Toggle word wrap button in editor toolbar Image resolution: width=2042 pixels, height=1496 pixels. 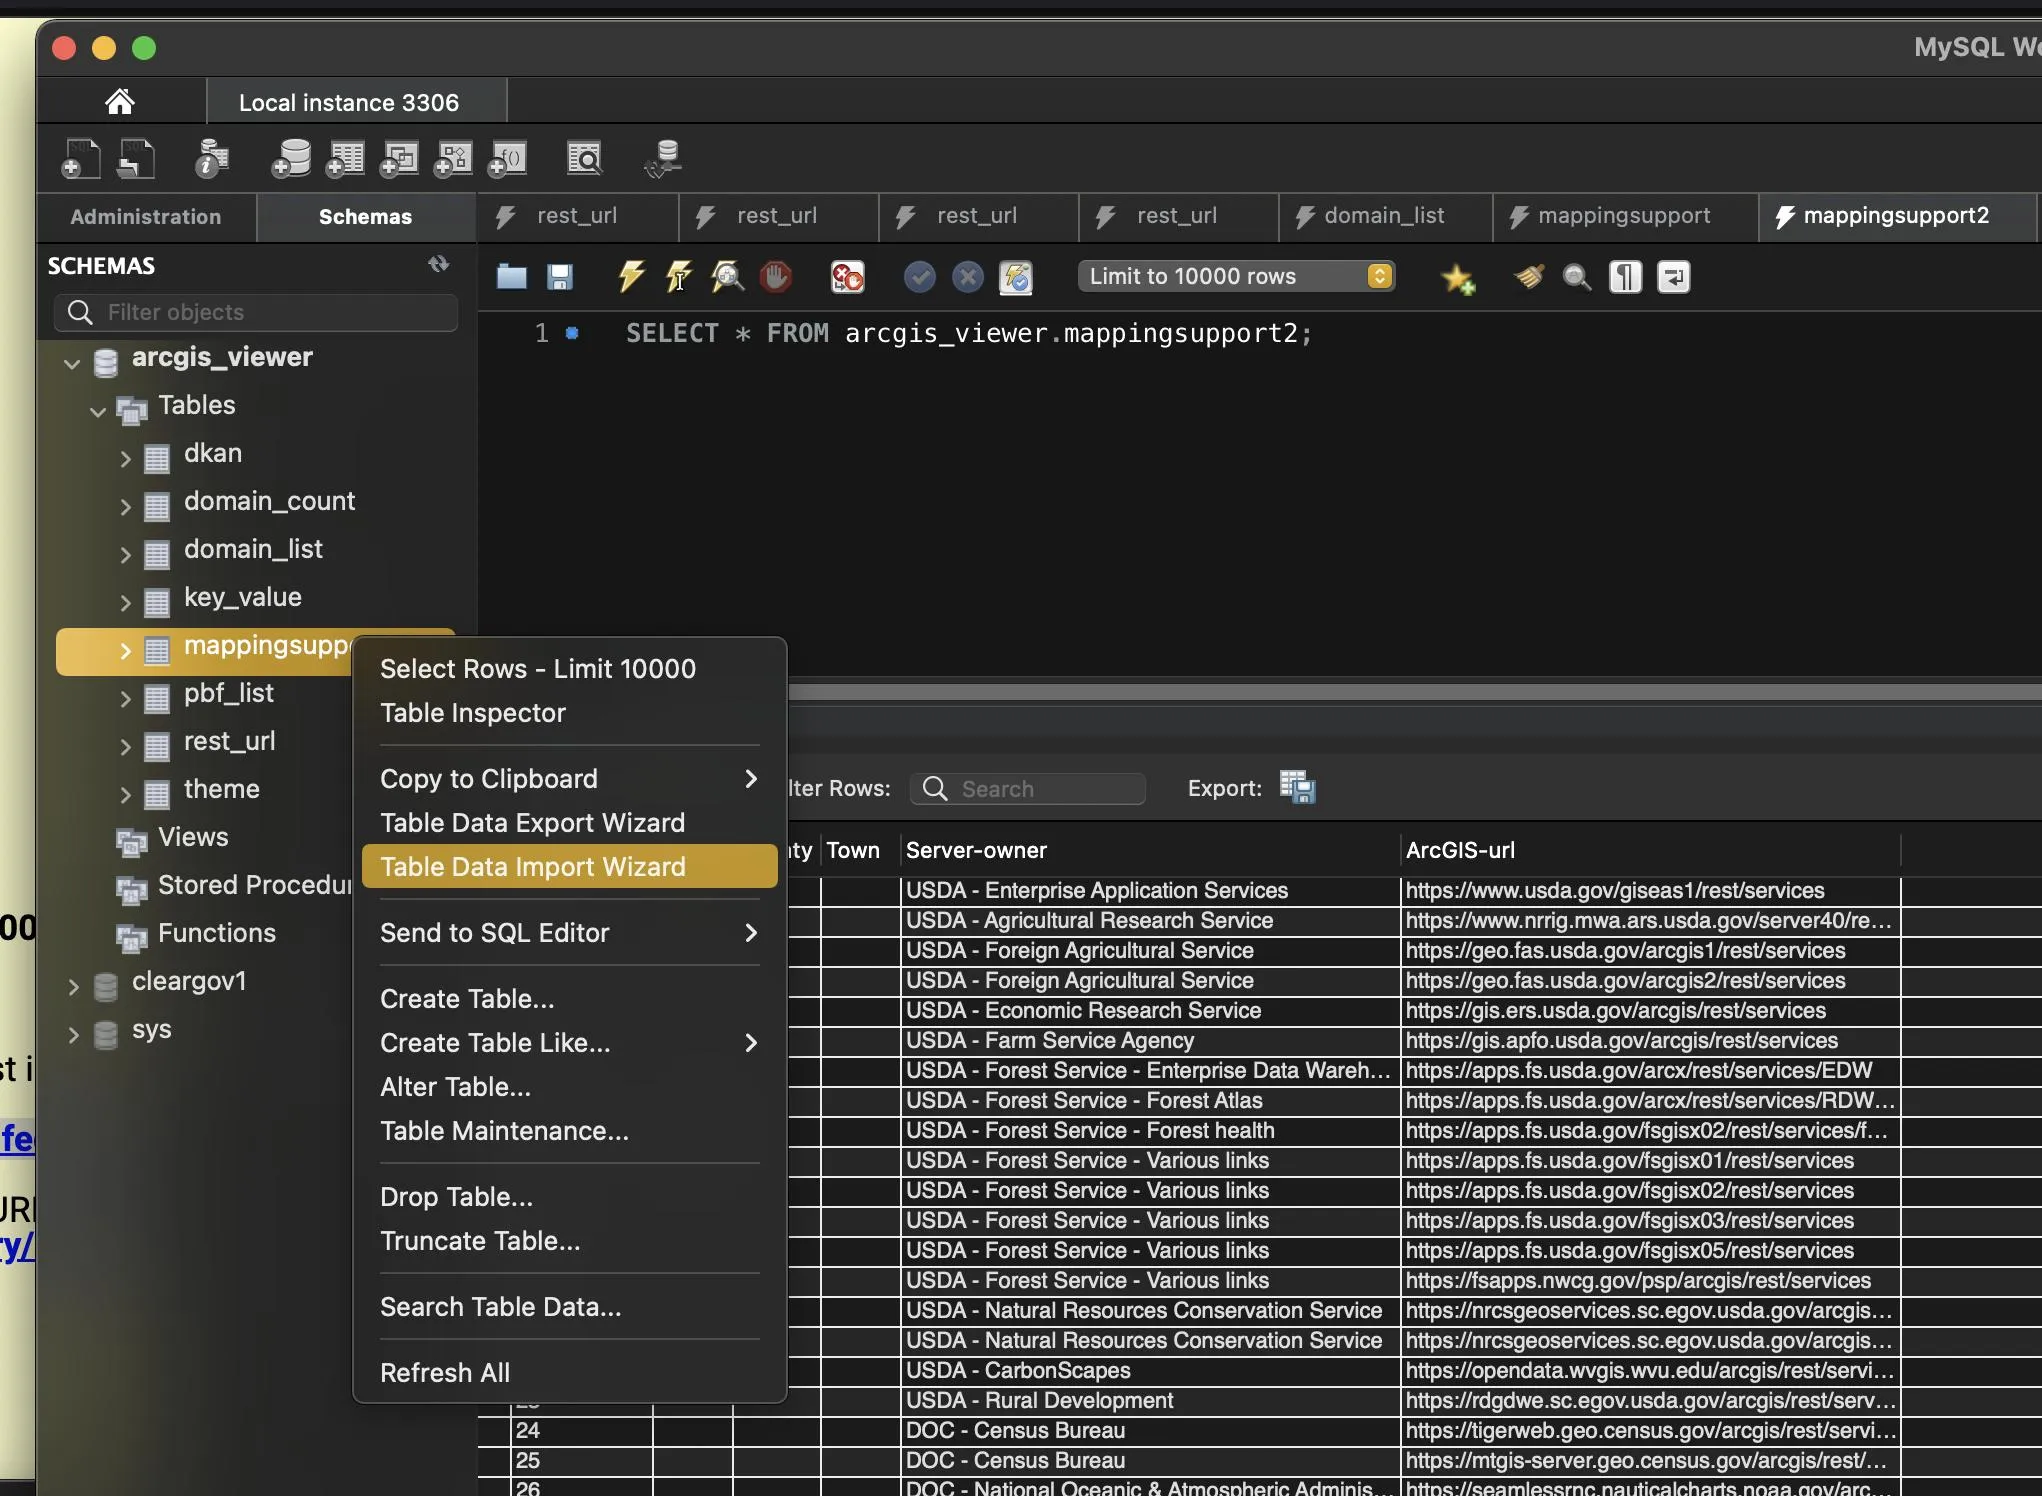pyautogui.click(x=1673, y=276)
